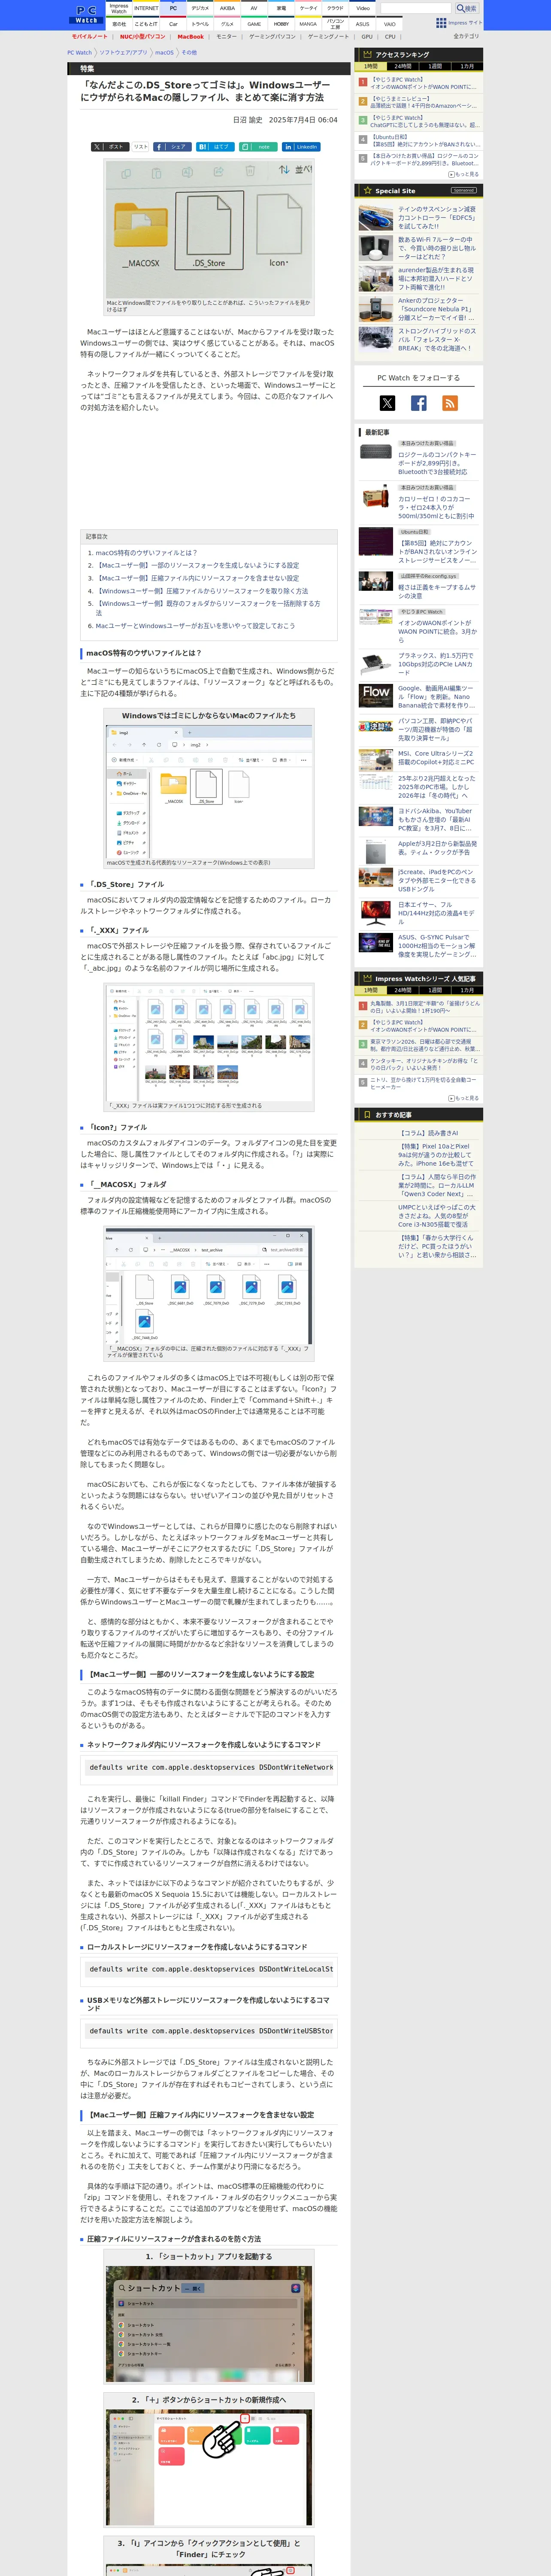Screen dimensions: 551x2576
Task: Click もっと見る under アクセスランキング
Action: [464, 174]
